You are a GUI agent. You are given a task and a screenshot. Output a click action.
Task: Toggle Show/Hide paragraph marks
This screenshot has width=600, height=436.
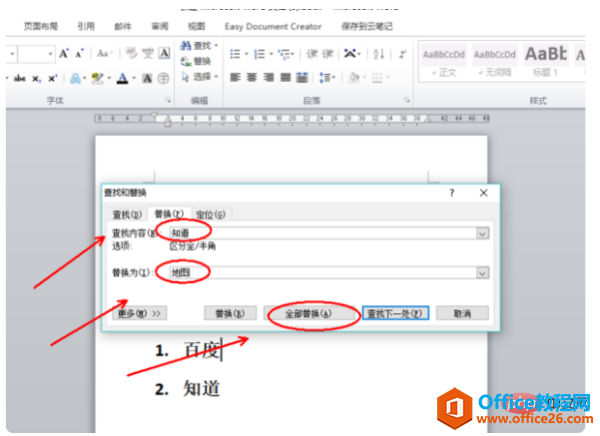402,54
